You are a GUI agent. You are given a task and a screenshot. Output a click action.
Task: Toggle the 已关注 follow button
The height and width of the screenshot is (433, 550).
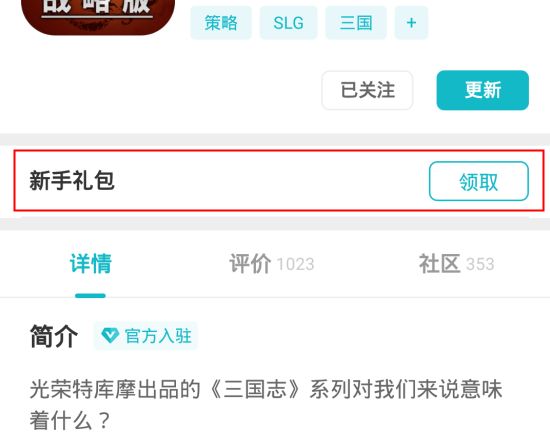click(367, 90)
